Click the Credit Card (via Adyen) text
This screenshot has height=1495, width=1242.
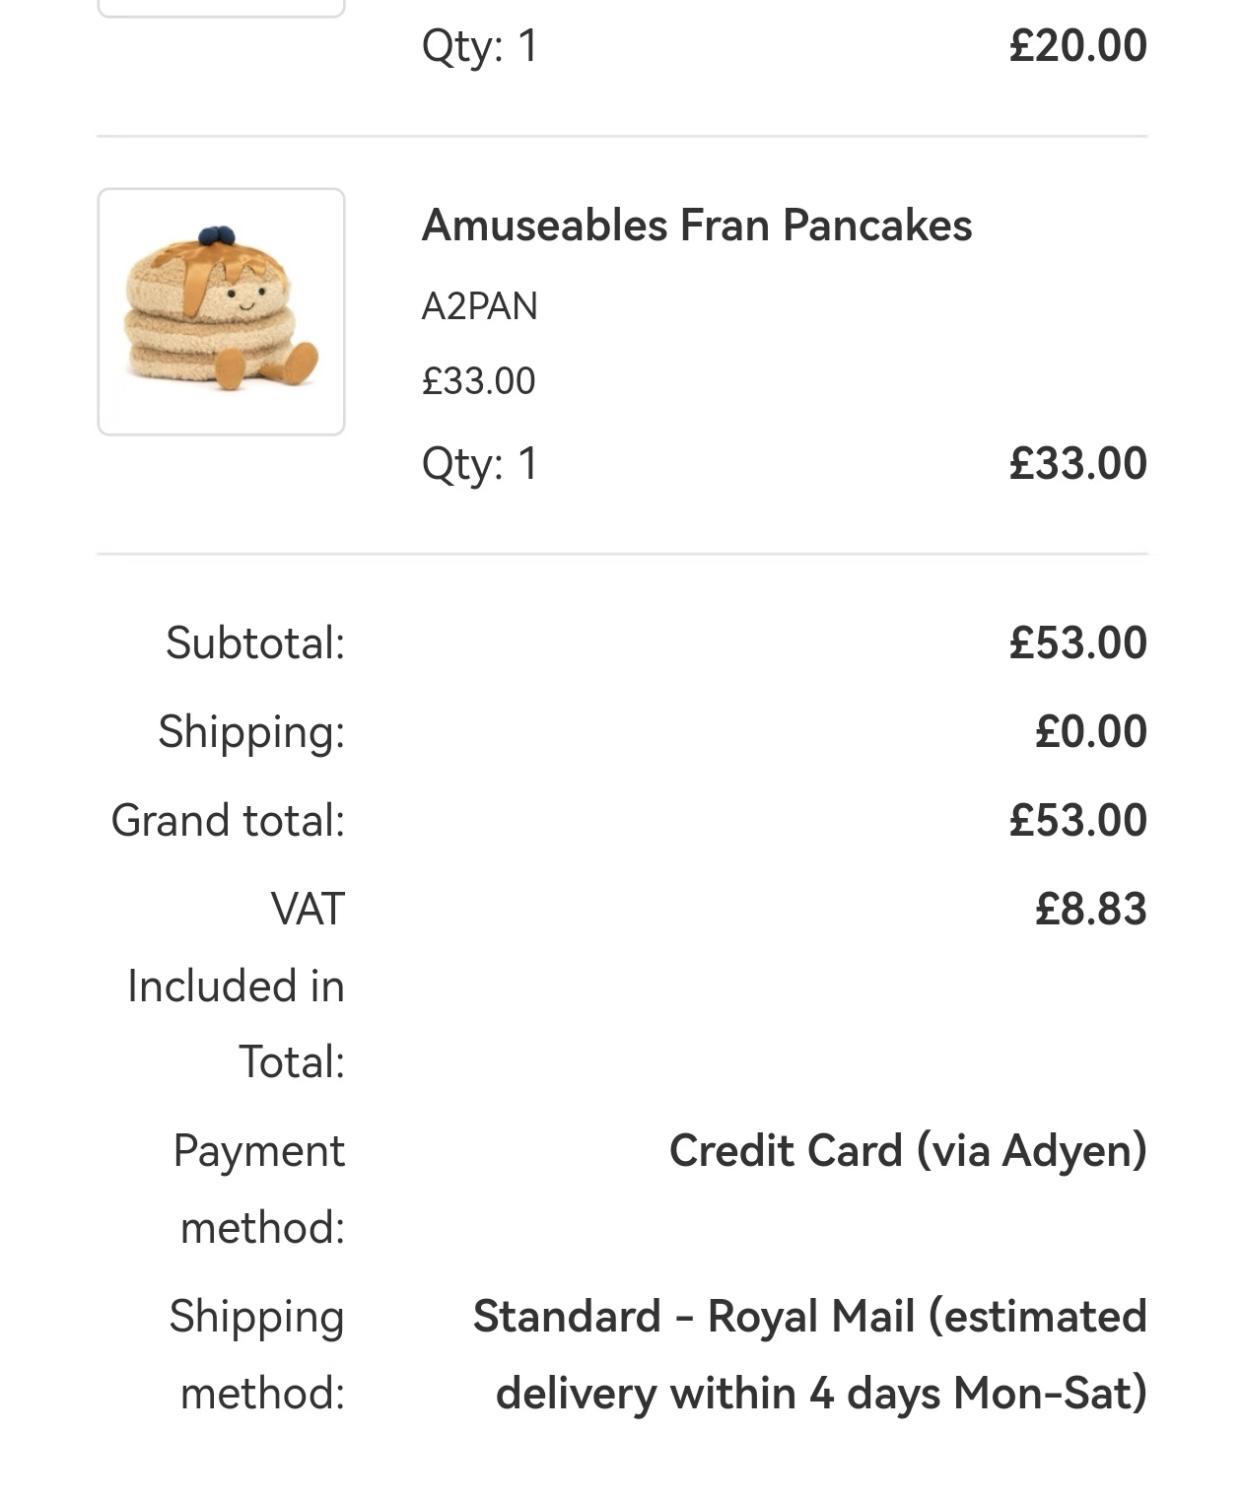908,1151
